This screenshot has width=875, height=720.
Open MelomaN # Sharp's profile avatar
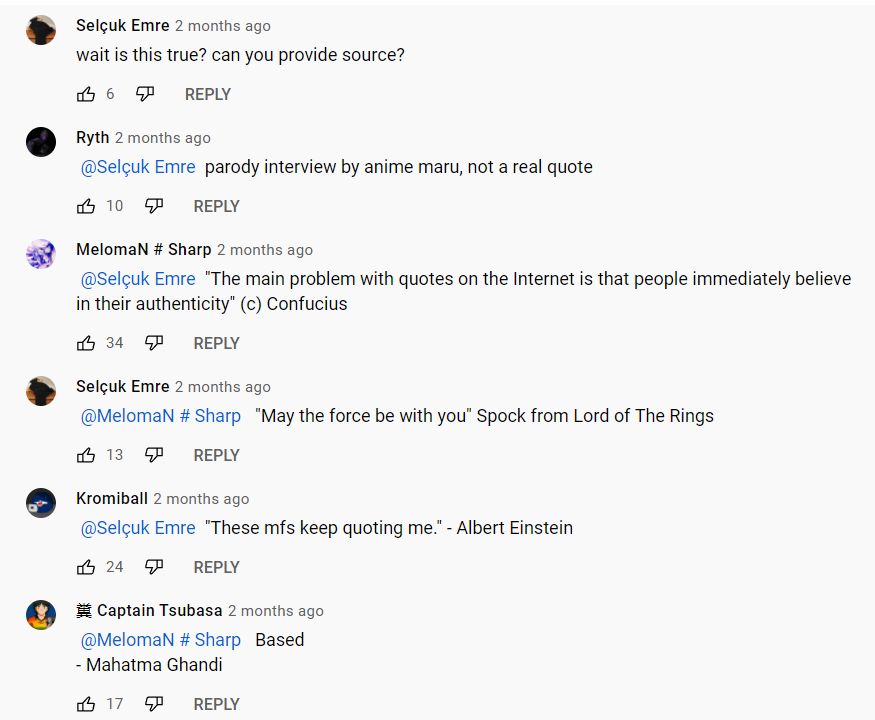click(41, 254)
